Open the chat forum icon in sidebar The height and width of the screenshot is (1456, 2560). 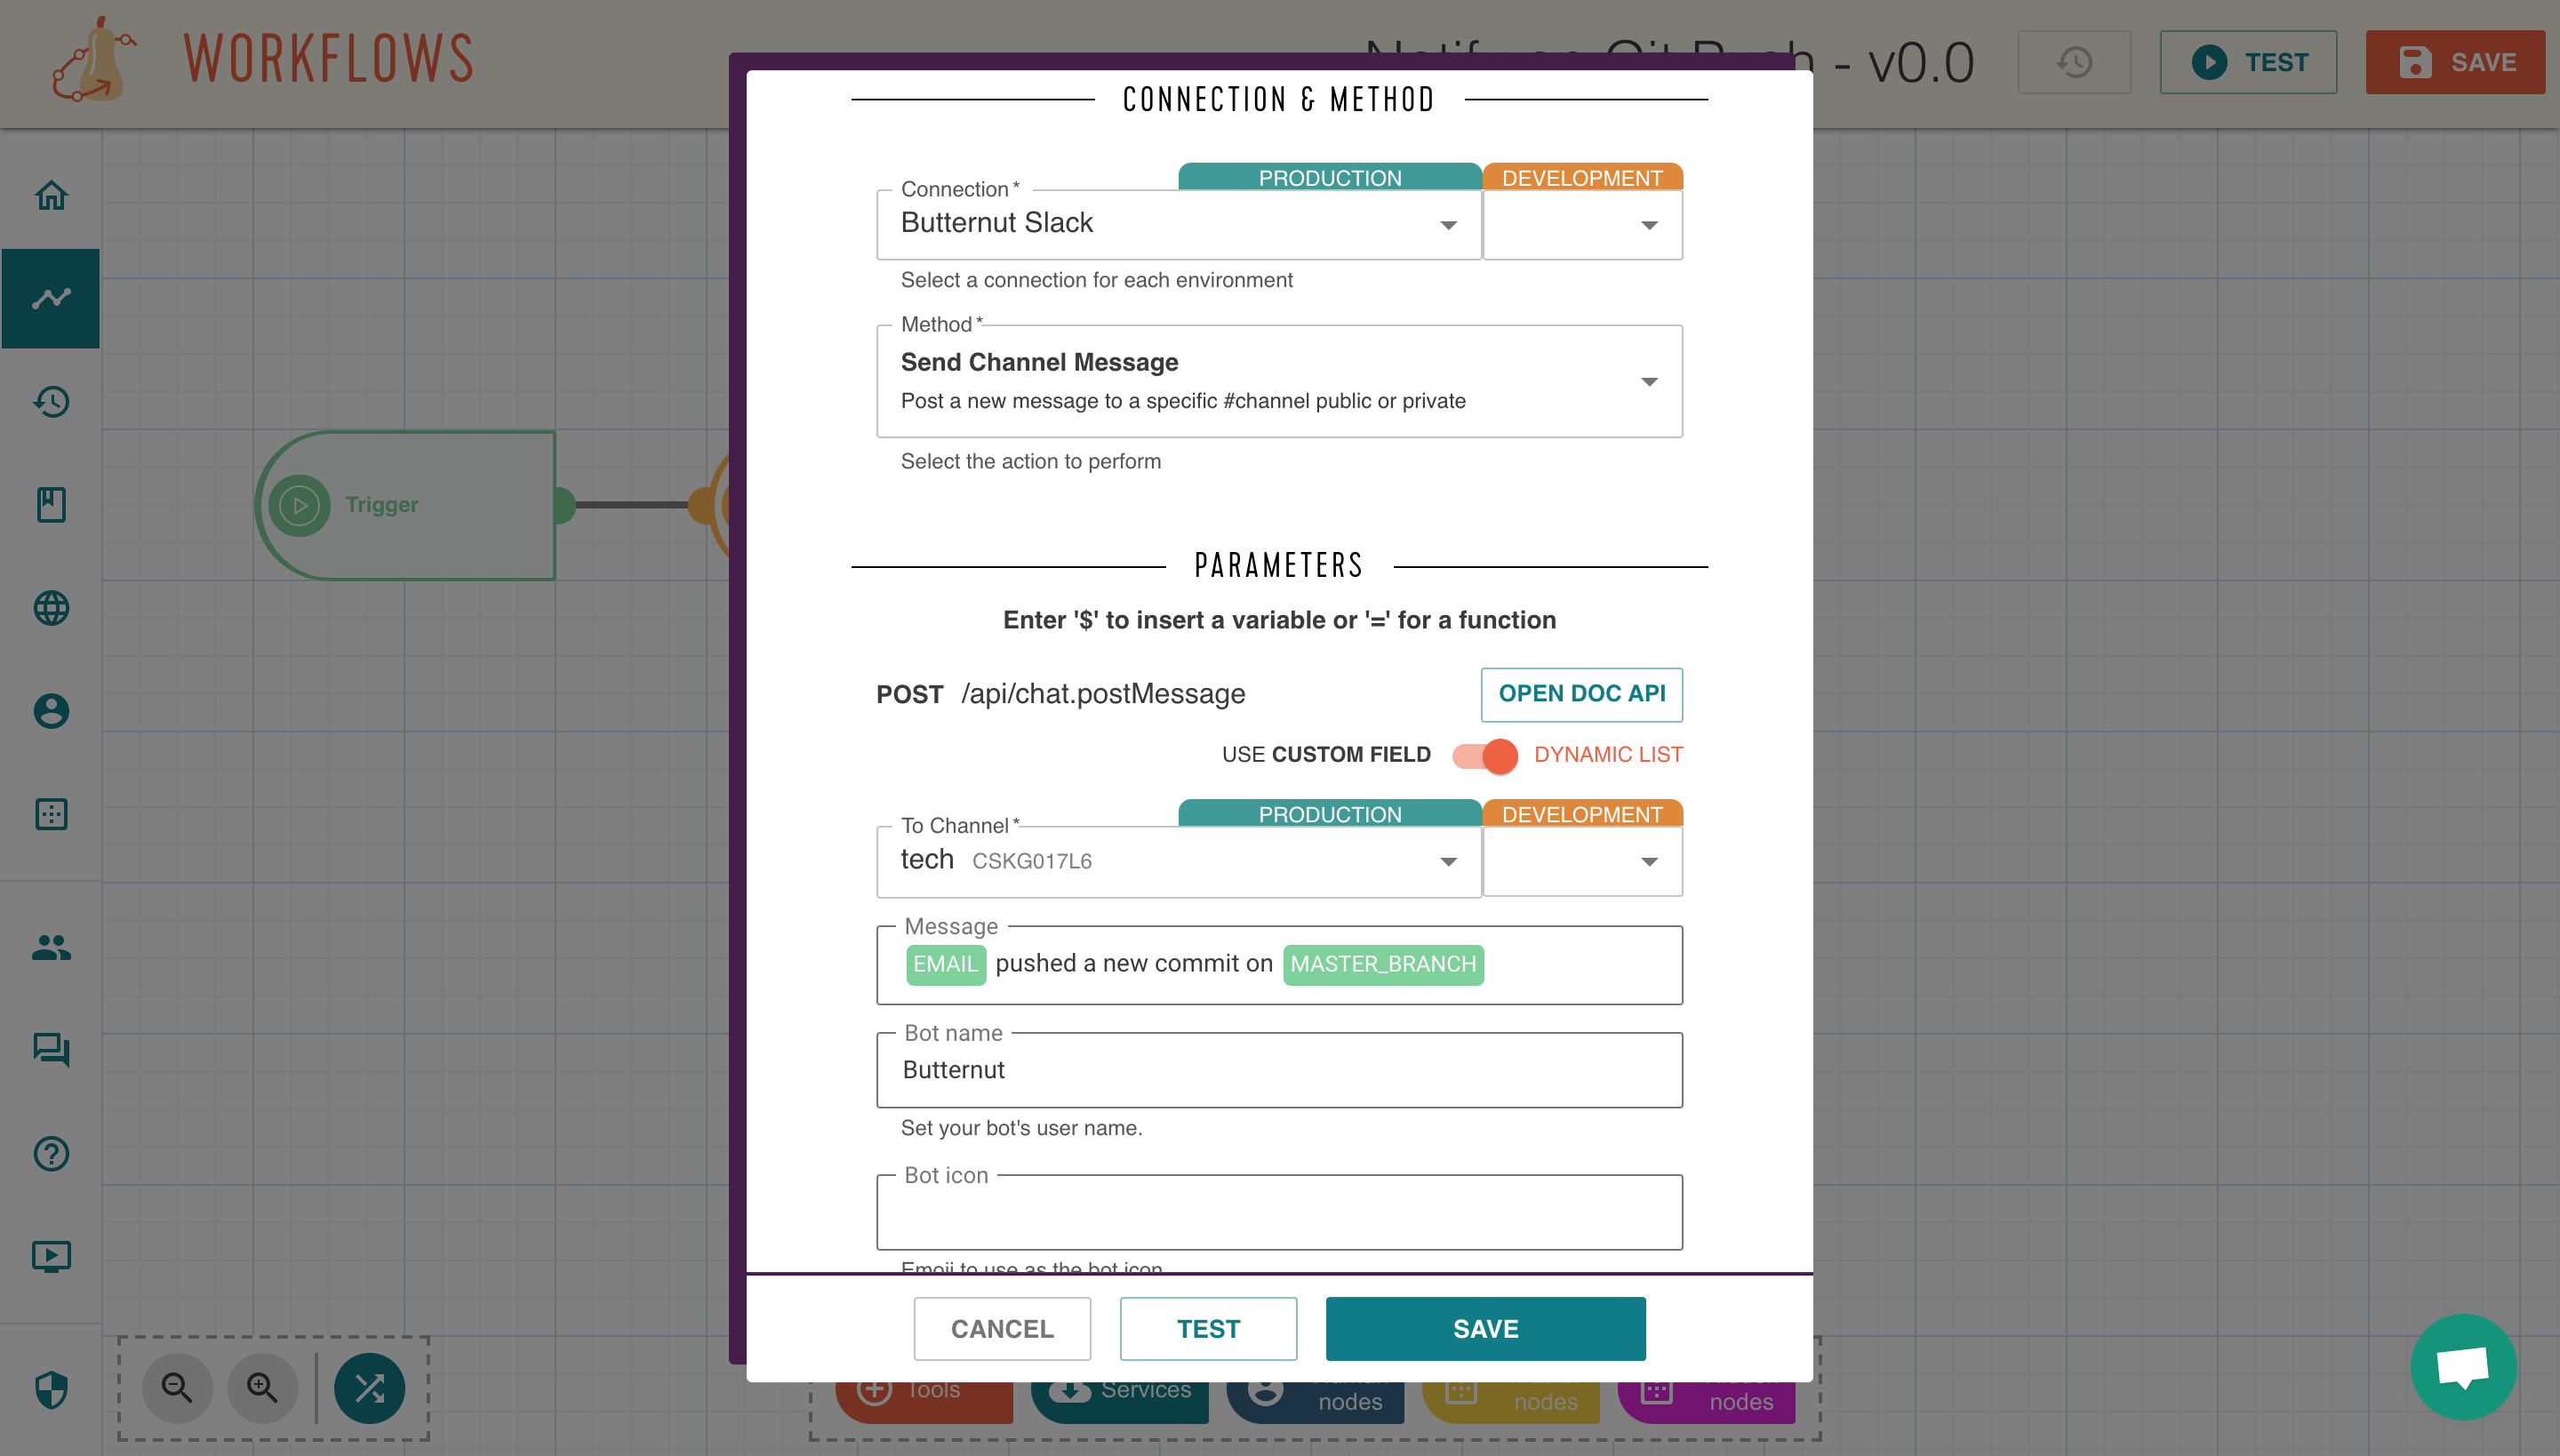51,1049
